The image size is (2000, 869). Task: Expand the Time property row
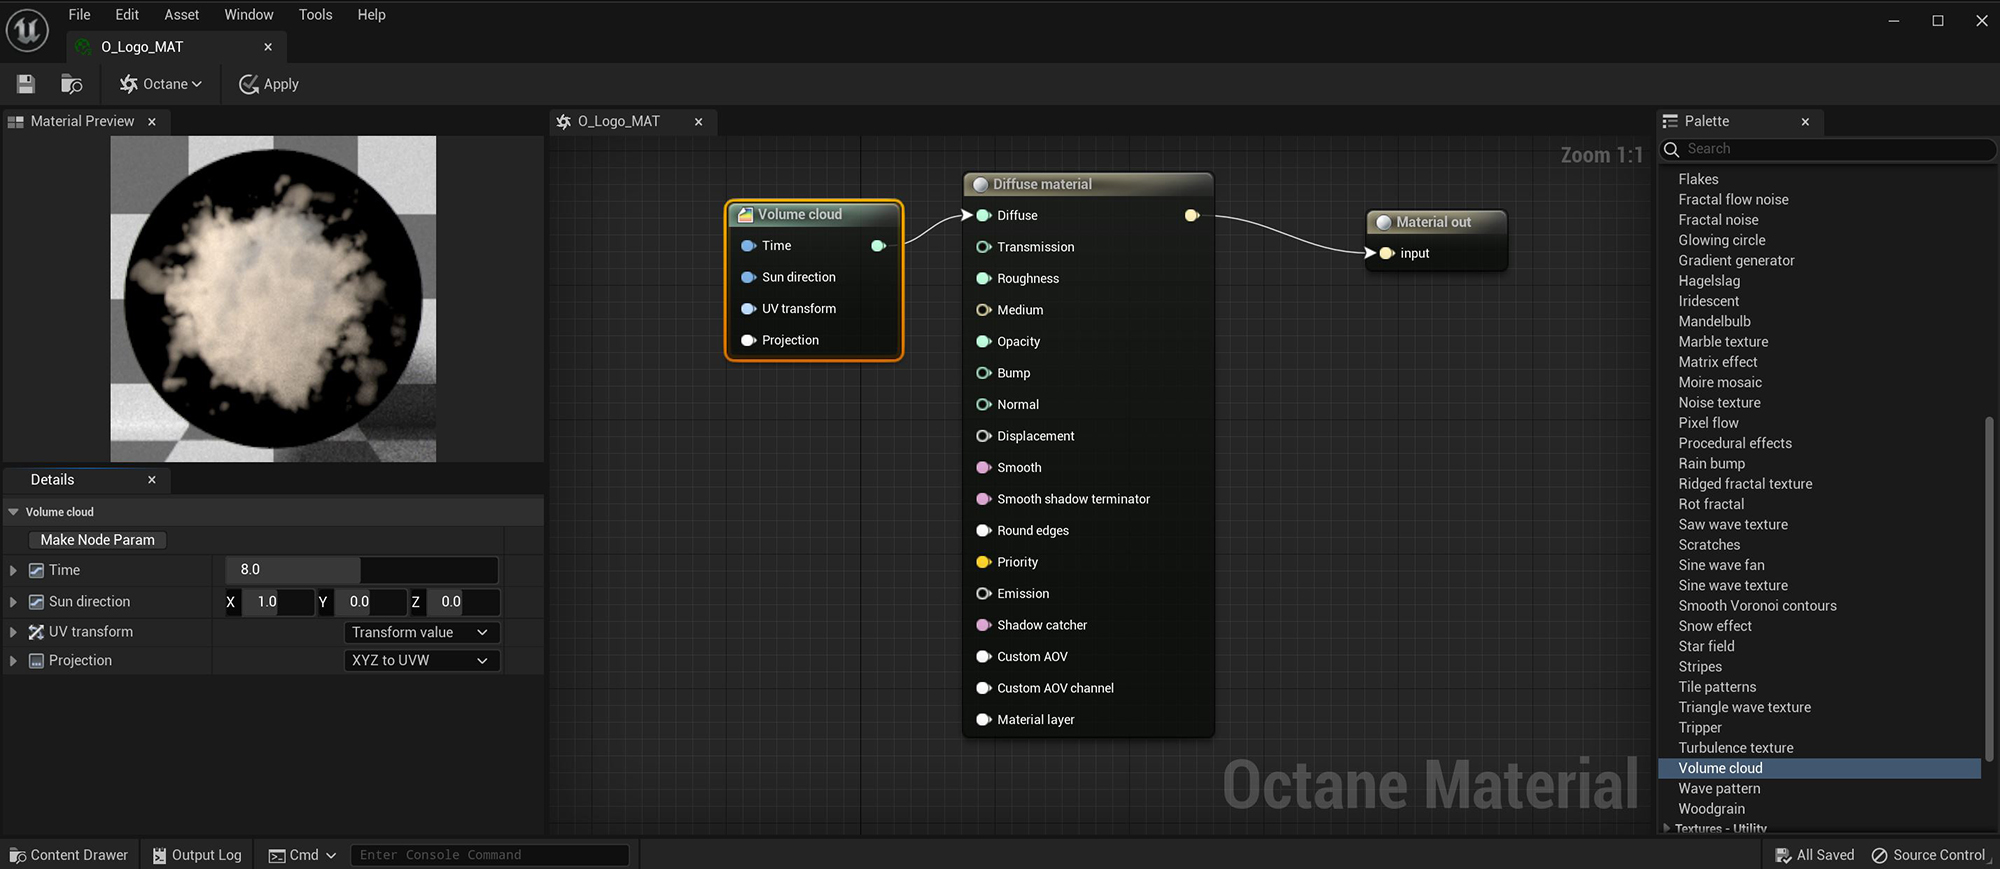13,570
